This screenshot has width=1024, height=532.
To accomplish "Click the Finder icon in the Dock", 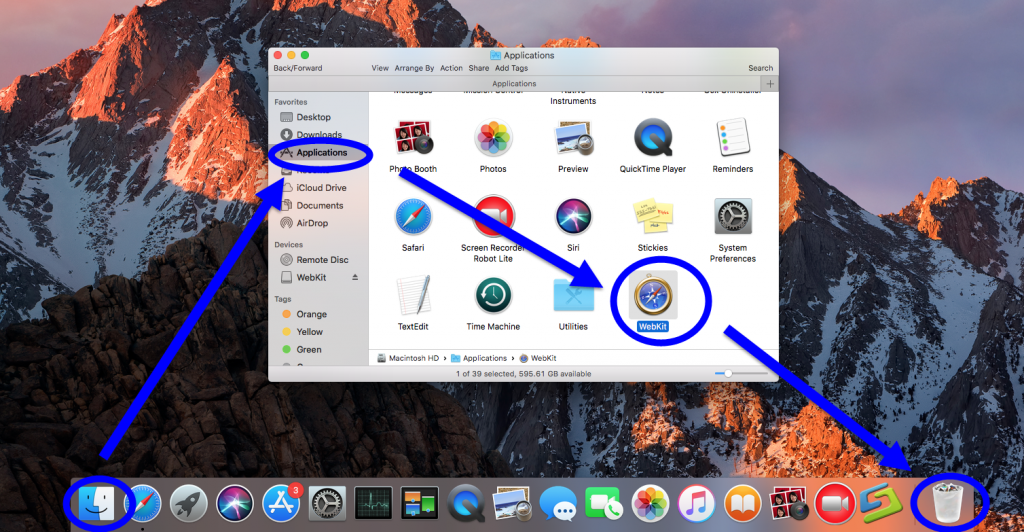I will 98,503.
